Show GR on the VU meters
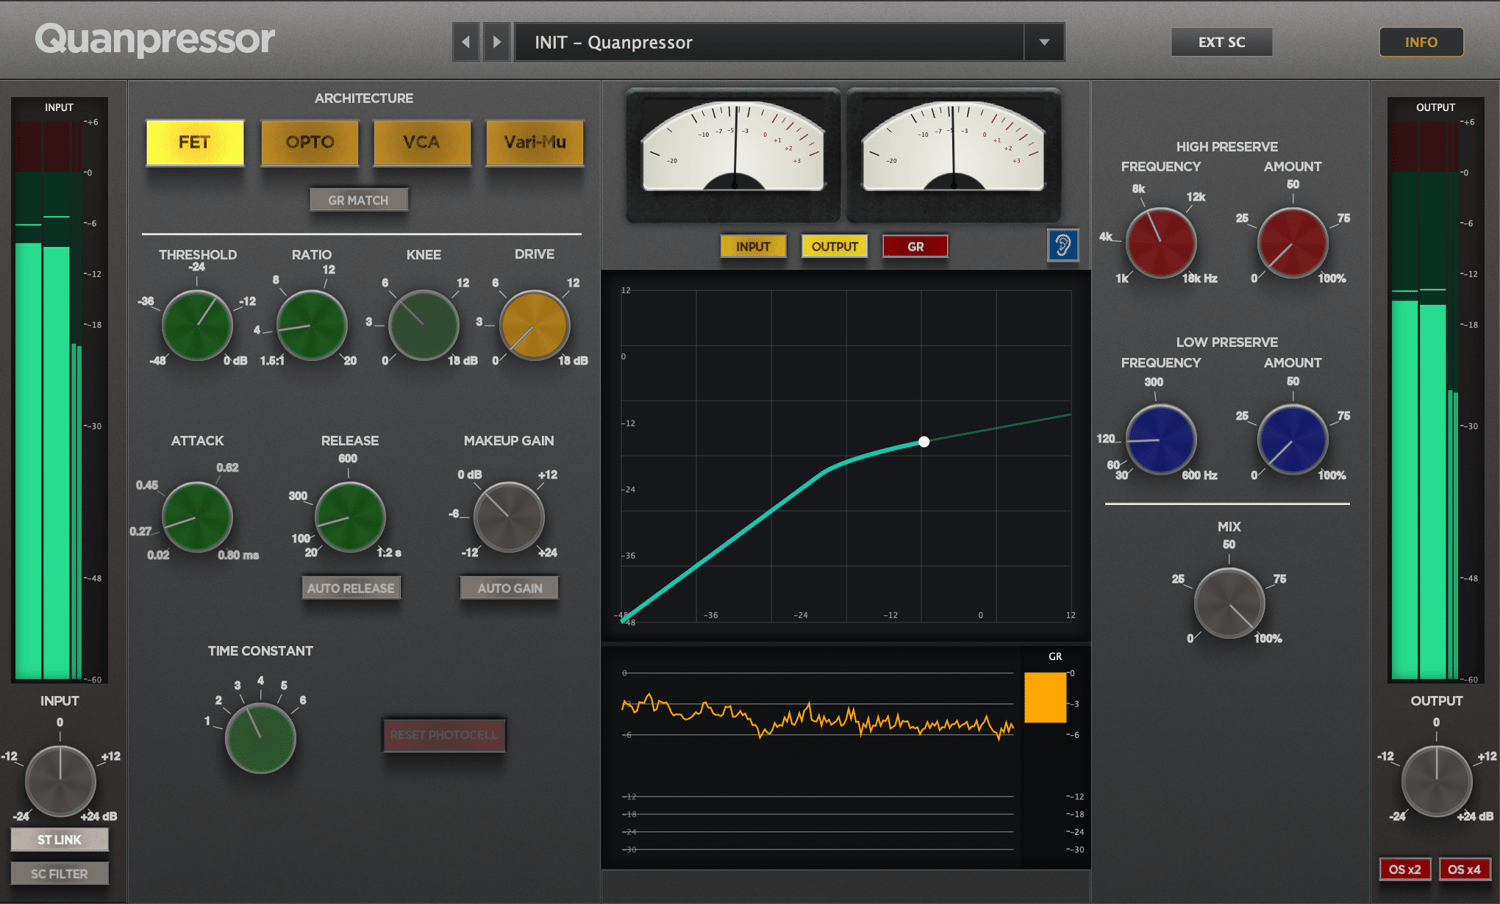This screenshot has width=1500, height=904. pyautogui.click(x=915, y=246)
